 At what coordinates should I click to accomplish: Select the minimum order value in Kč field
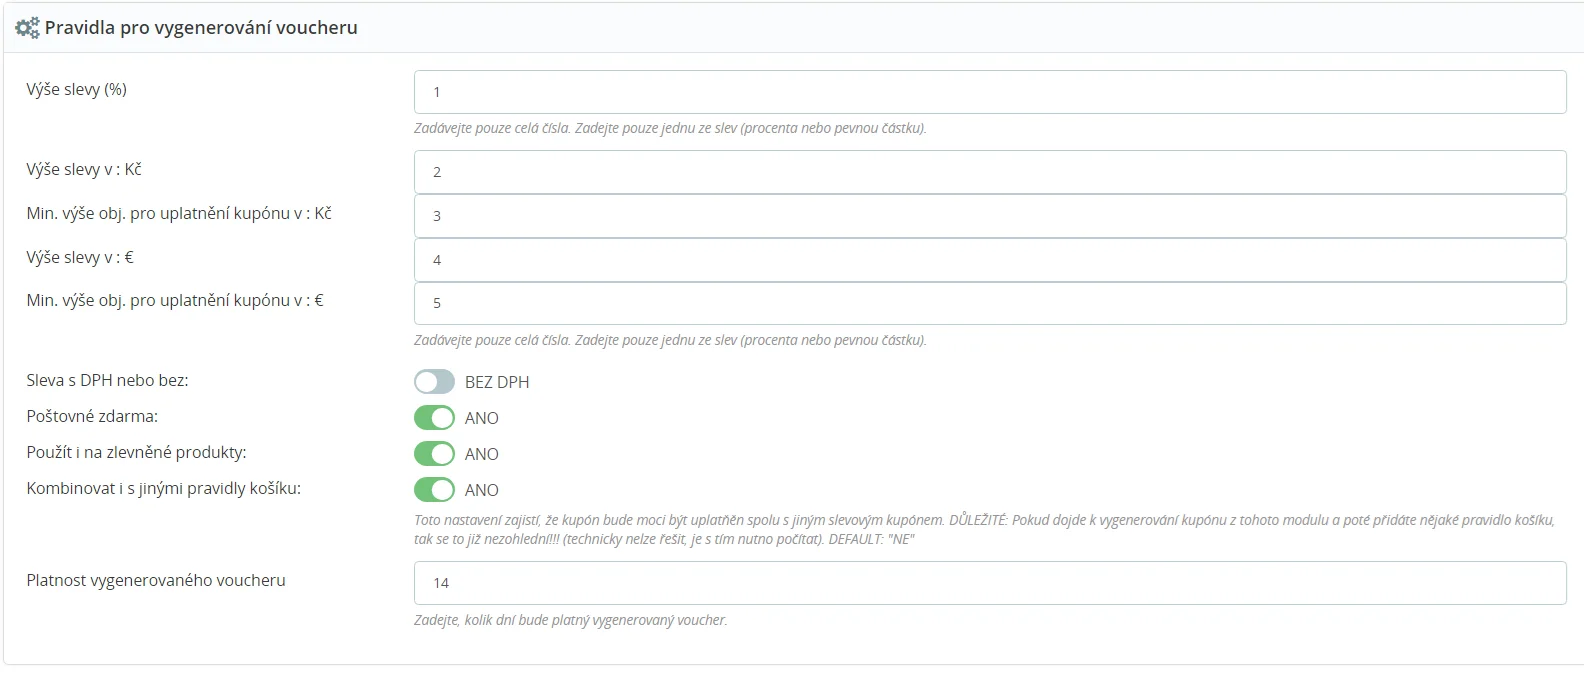pyautogui.click(x=989, y=216)
